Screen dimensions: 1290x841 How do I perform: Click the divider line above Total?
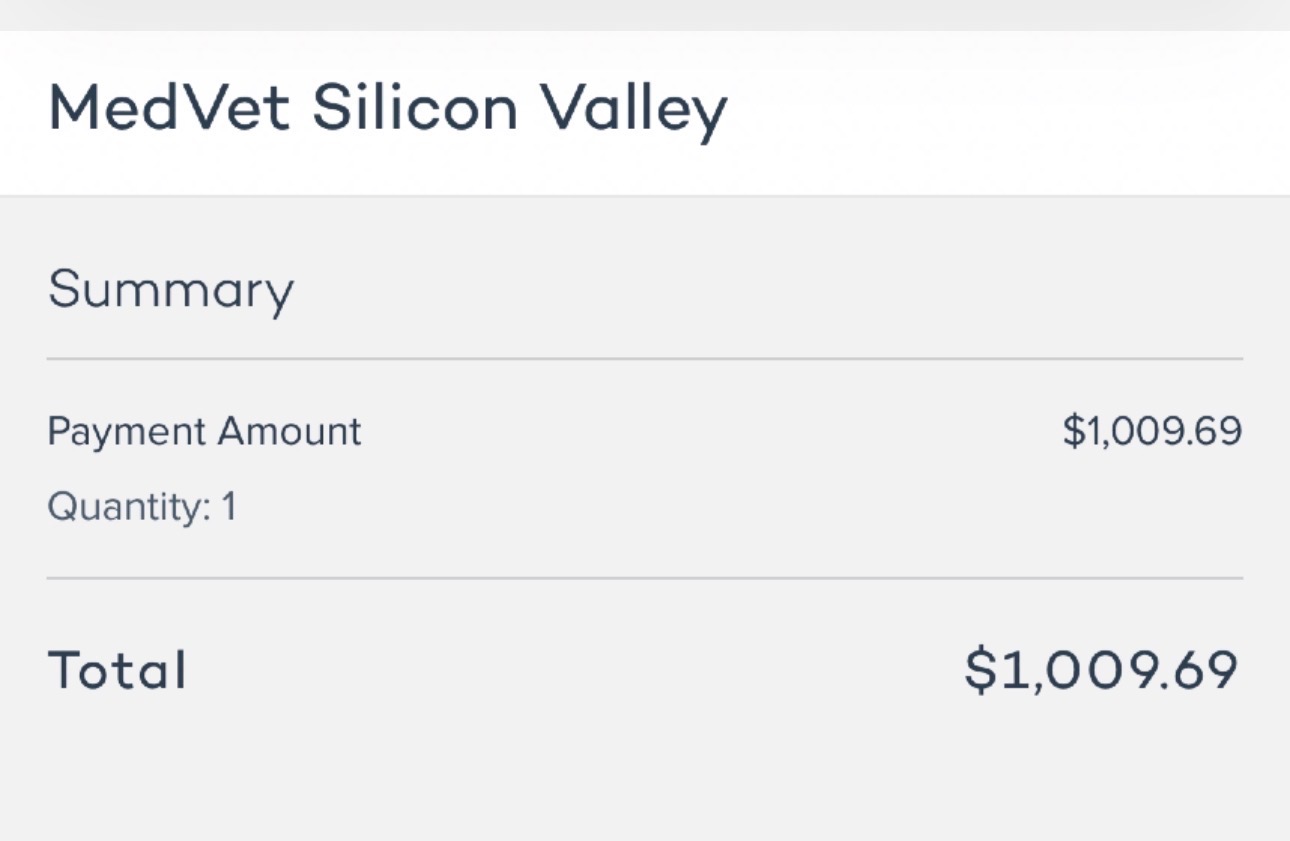pyautogui.click(x=645, y=578)
